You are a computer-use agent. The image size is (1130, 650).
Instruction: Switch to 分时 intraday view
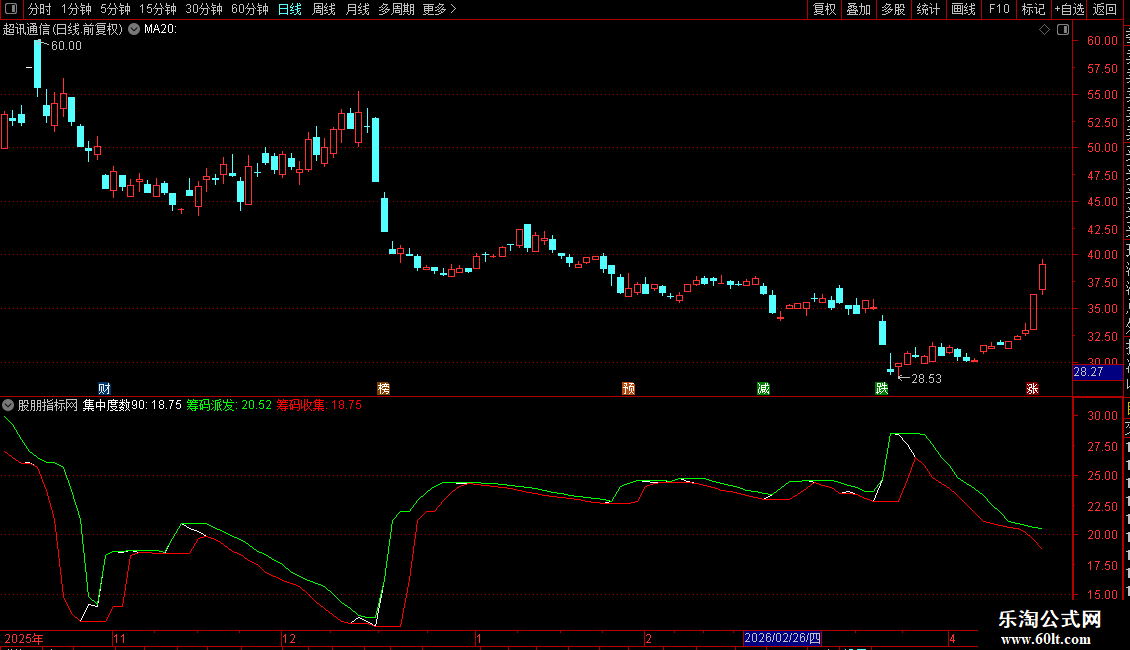point(40,9)
